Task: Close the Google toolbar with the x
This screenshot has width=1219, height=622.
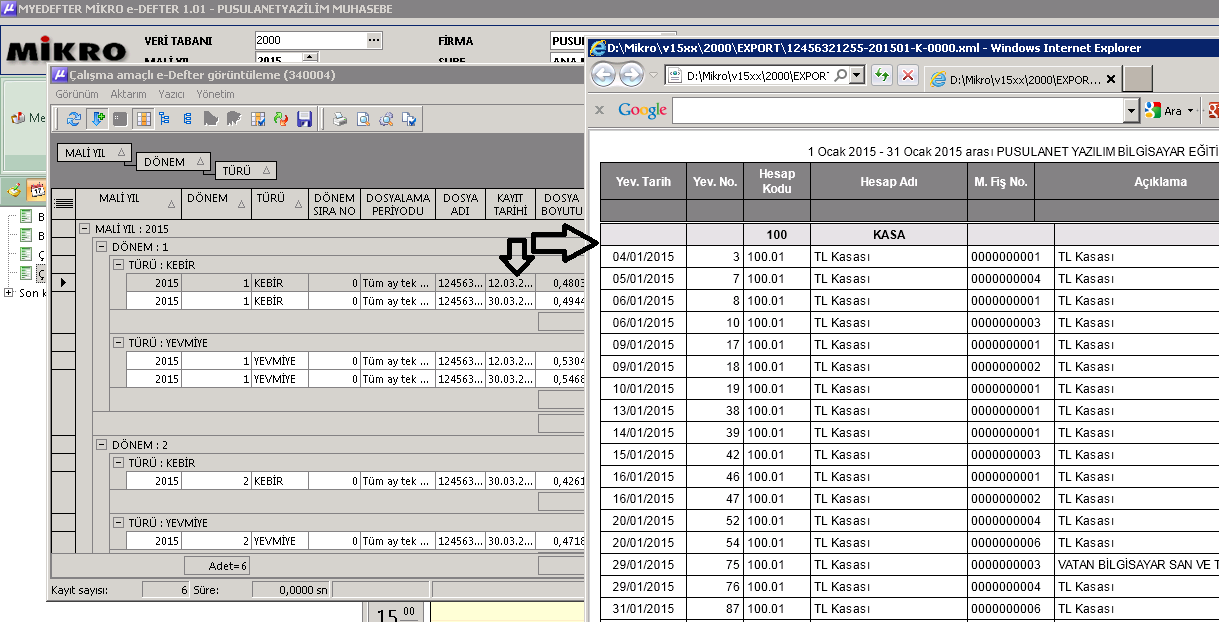Action: coord(599,110)
